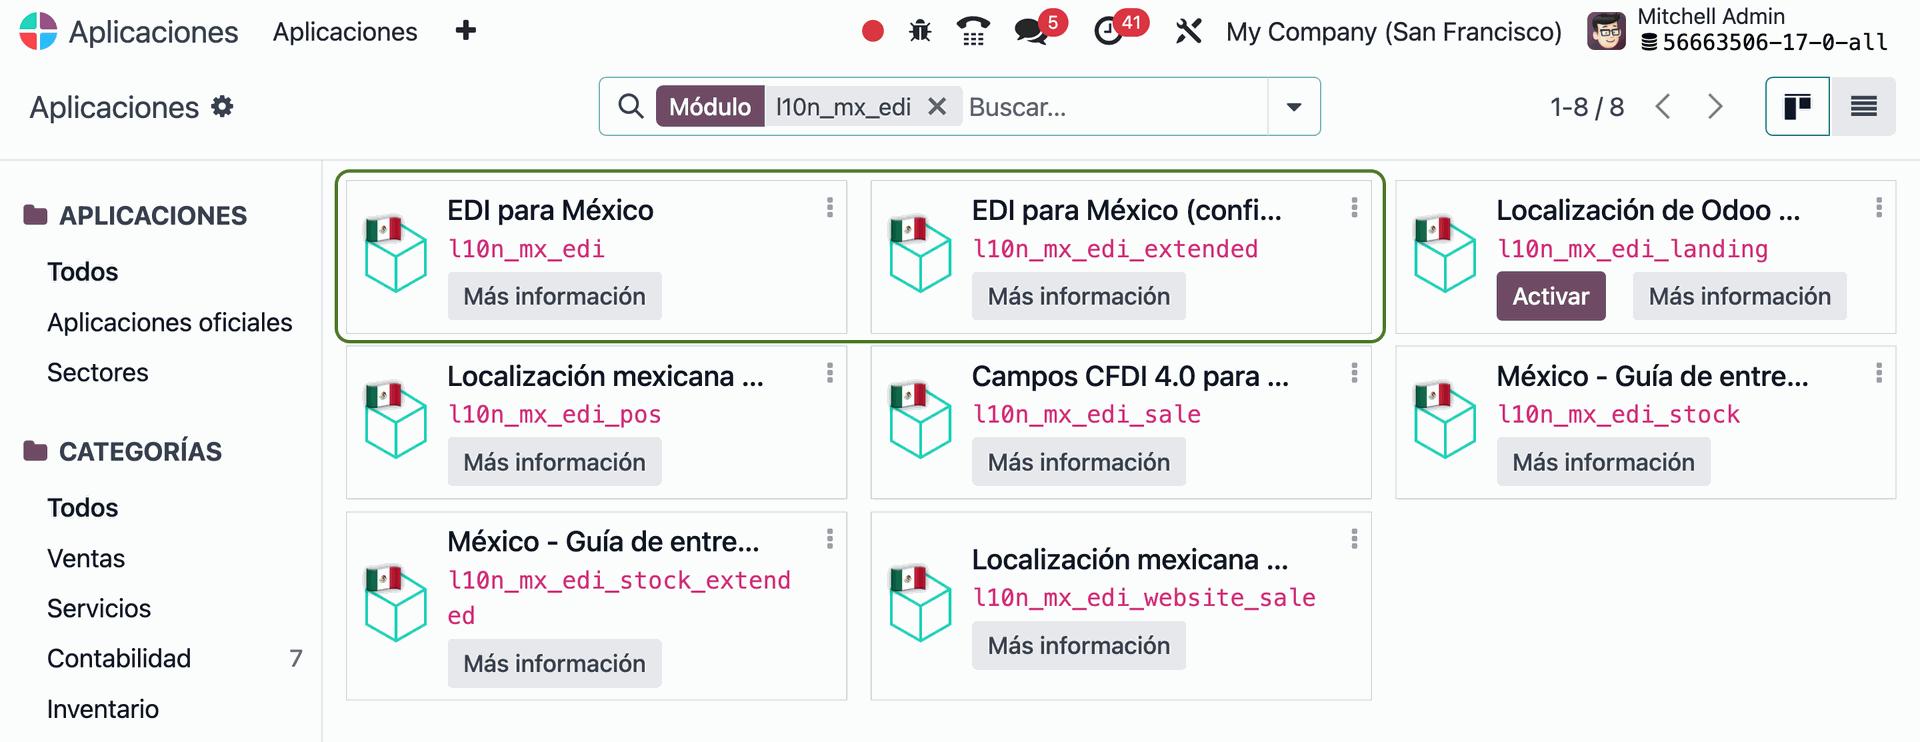This screenshot has height=742, width=1920.
Task: Click the l10n_mx_edi_stock module box icon
Action: pos(1445,420)
